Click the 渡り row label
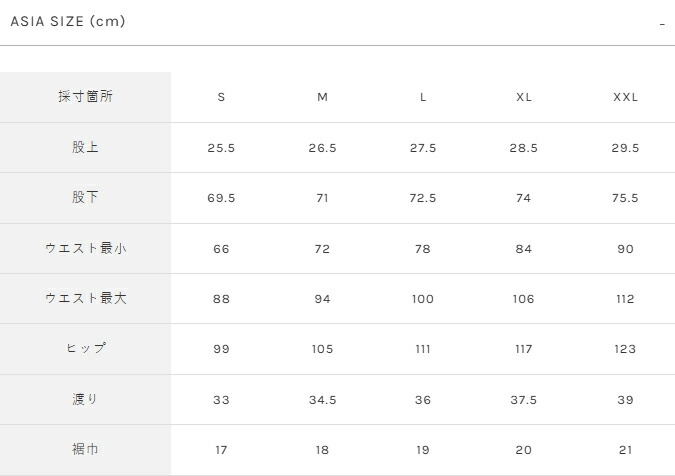Viewport: 675px width, 476px height. [x=85, y=399]
